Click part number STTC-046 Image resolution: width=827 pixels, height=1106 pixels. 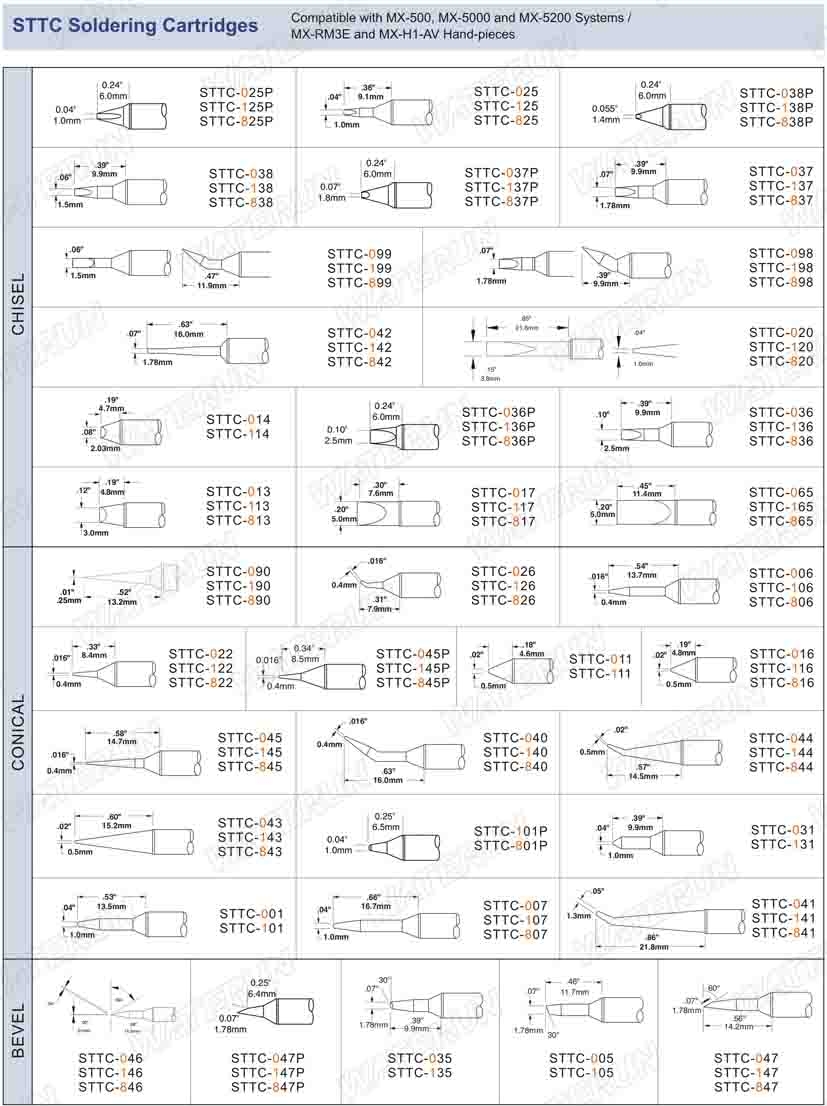(x=110, y=1058)
